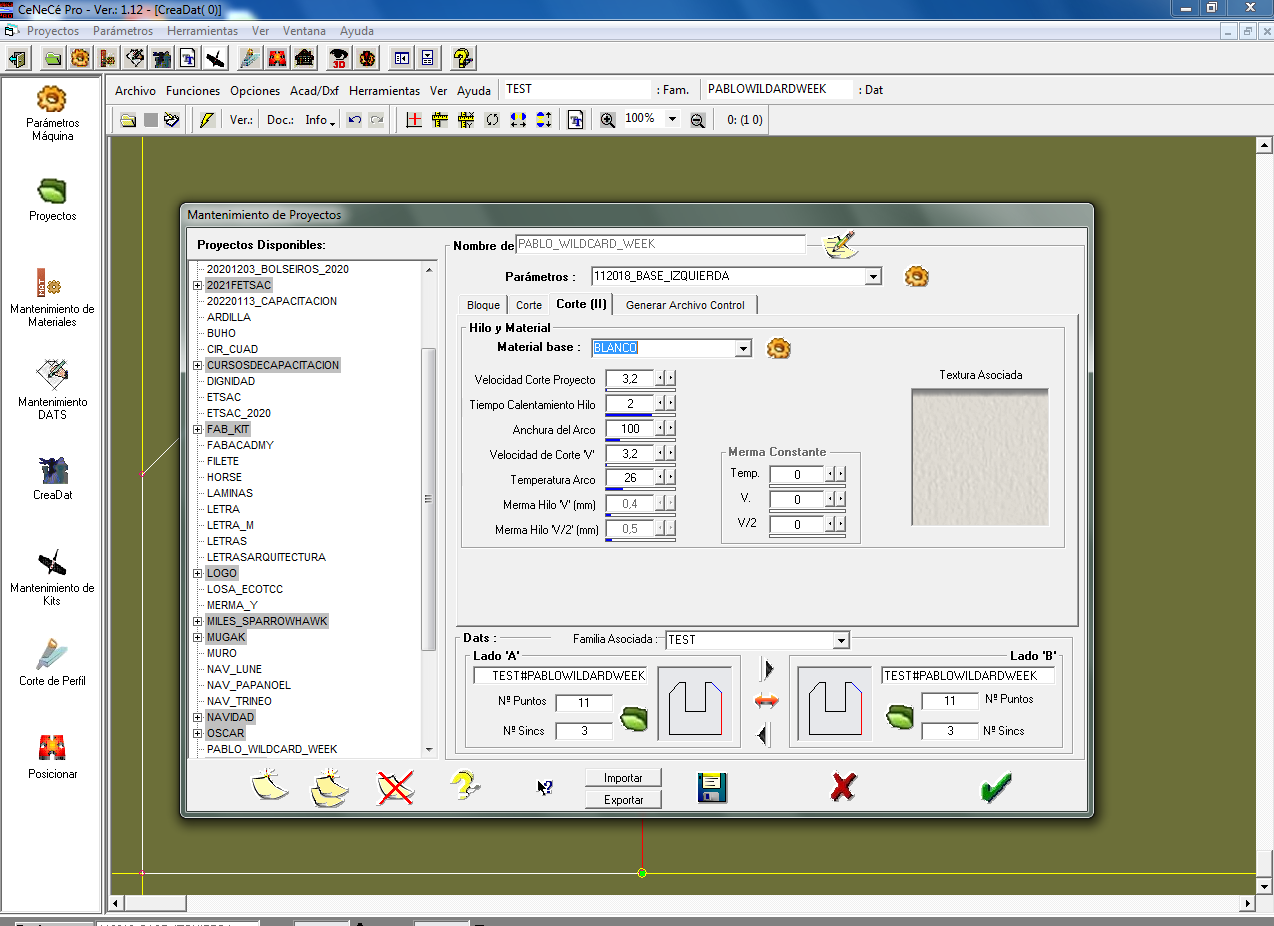Viewport: 1274px width, 926px height.
Task: Click the house icon in top toolbar
Action: pyautogui.click(x=305, y=58)
